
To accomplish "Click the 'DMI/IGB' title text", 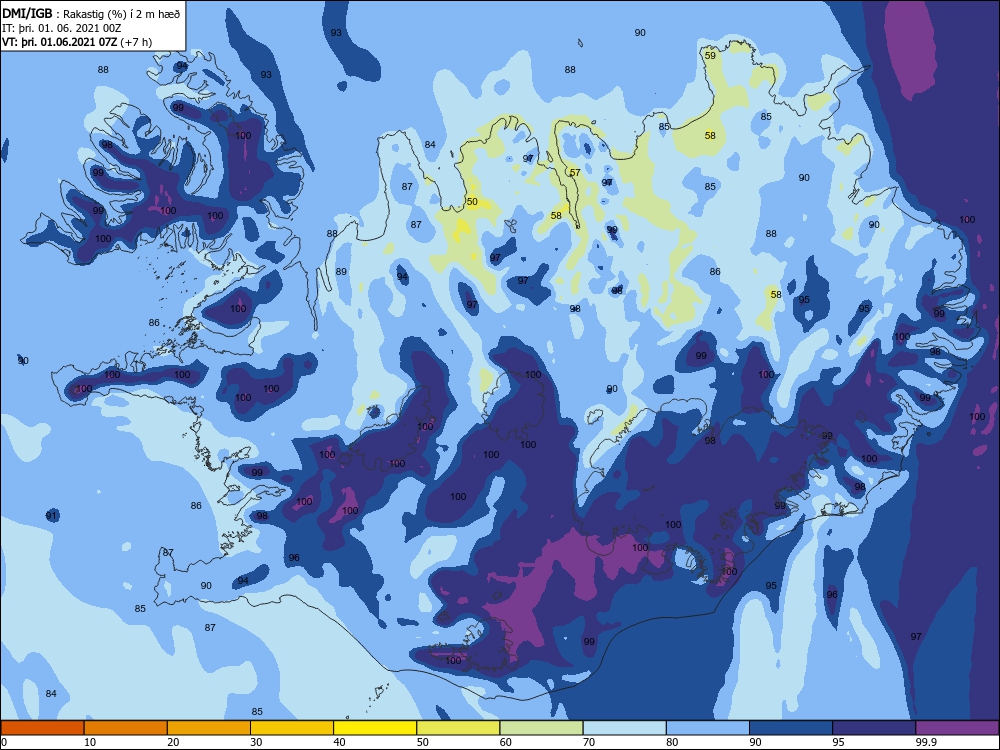I will tap(27, 13).
